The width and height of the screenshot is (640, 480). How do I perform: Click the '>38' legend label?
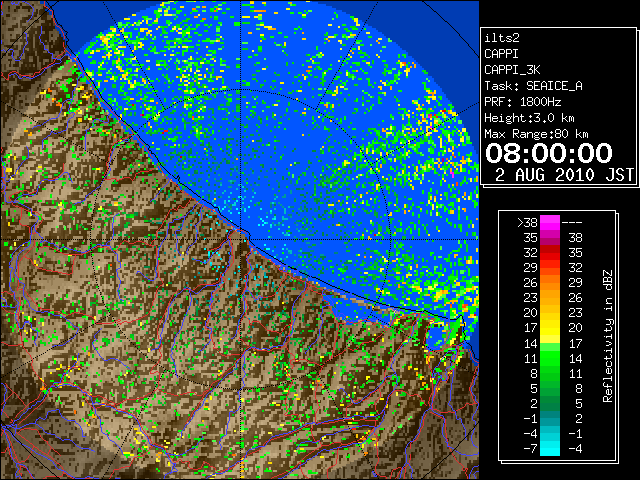527,222
